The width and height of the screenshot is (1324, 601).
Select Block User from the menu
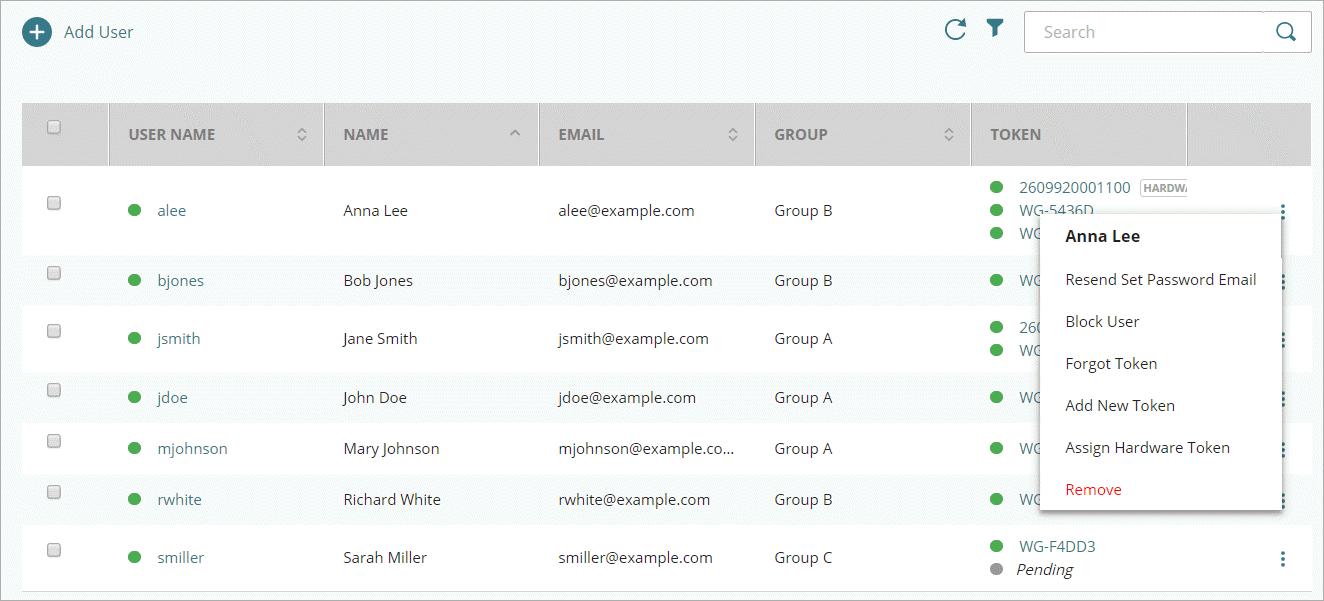pos(1102,322)
